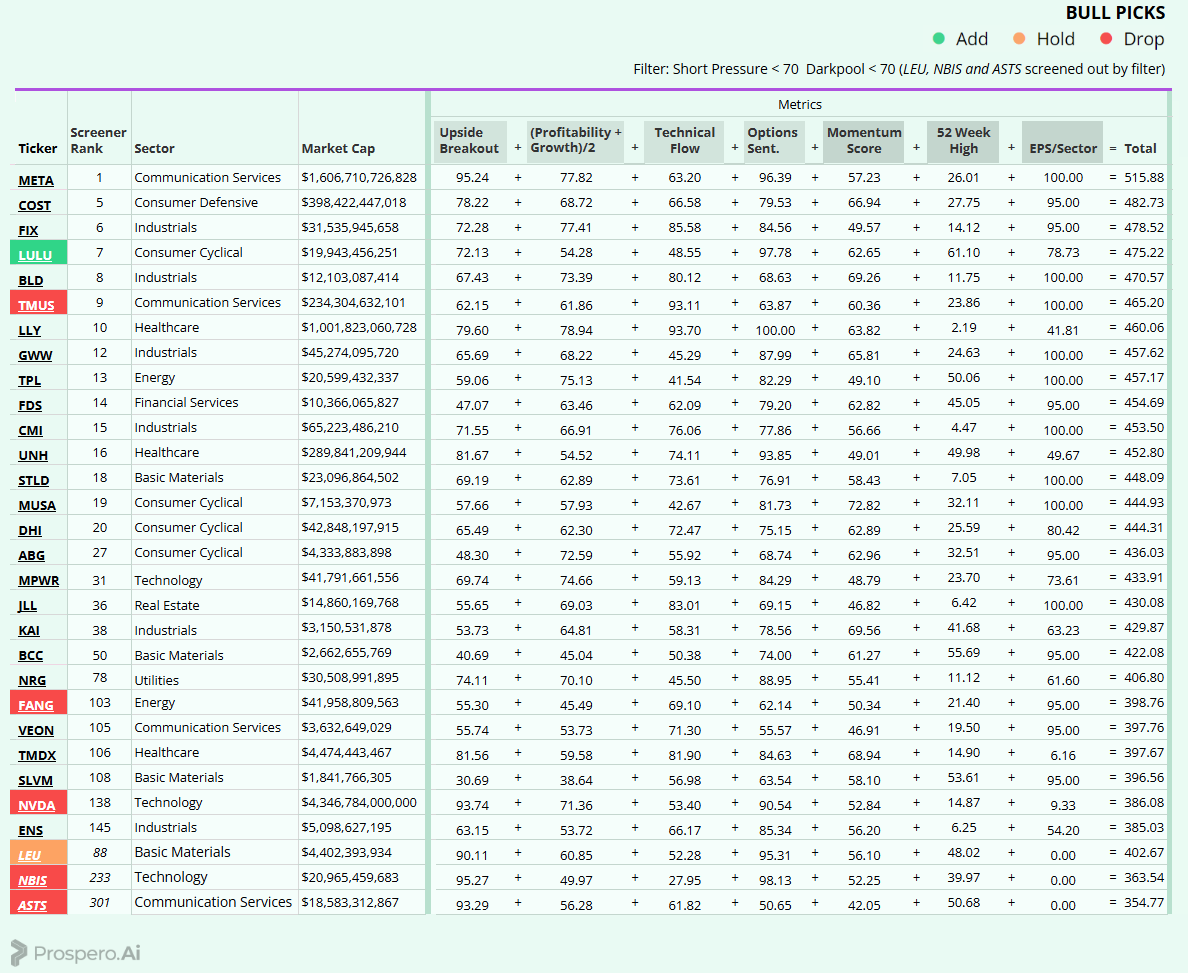Select the Momentum Score column header
1188x973 pixels.
click(864, 141)
